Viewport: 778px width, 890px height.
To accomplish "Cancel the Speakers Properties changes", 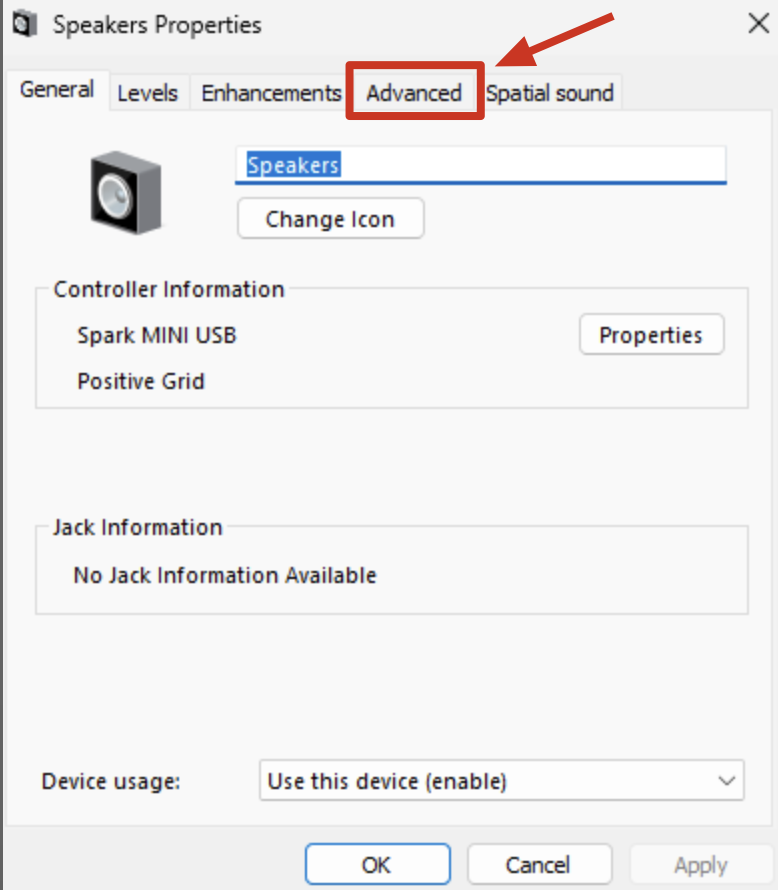I will click(x=539, y=864).
